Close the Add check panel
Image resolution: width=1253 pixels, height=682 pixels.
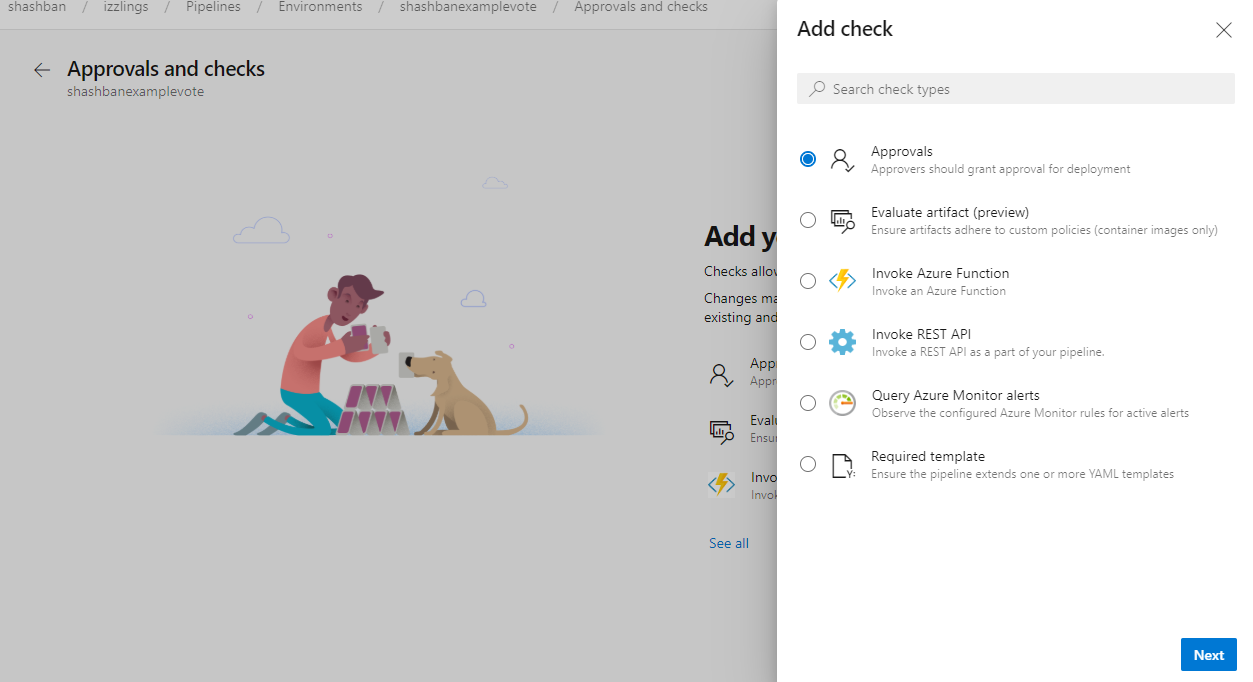tap(1223, 30)
